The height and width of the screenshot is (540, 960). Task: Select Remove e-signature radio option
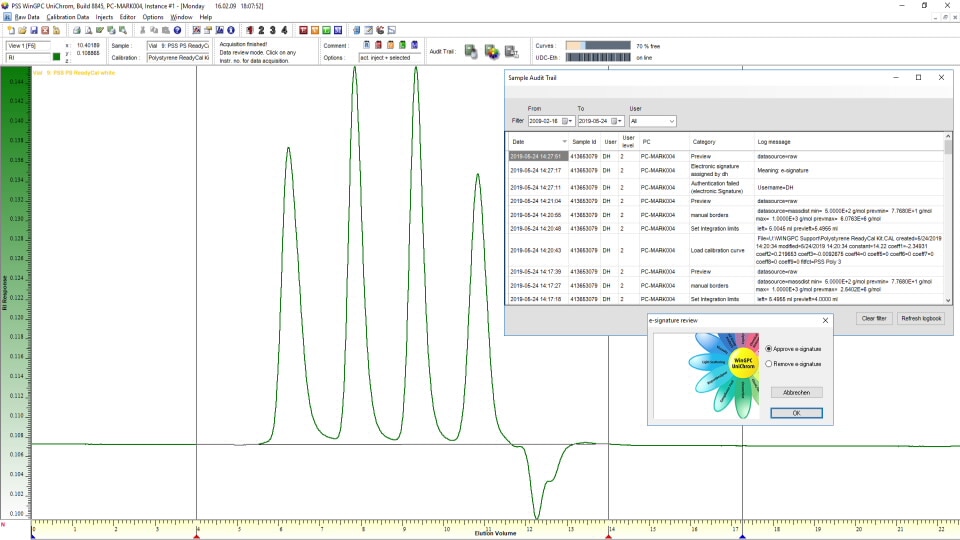[x=768, y=364]
